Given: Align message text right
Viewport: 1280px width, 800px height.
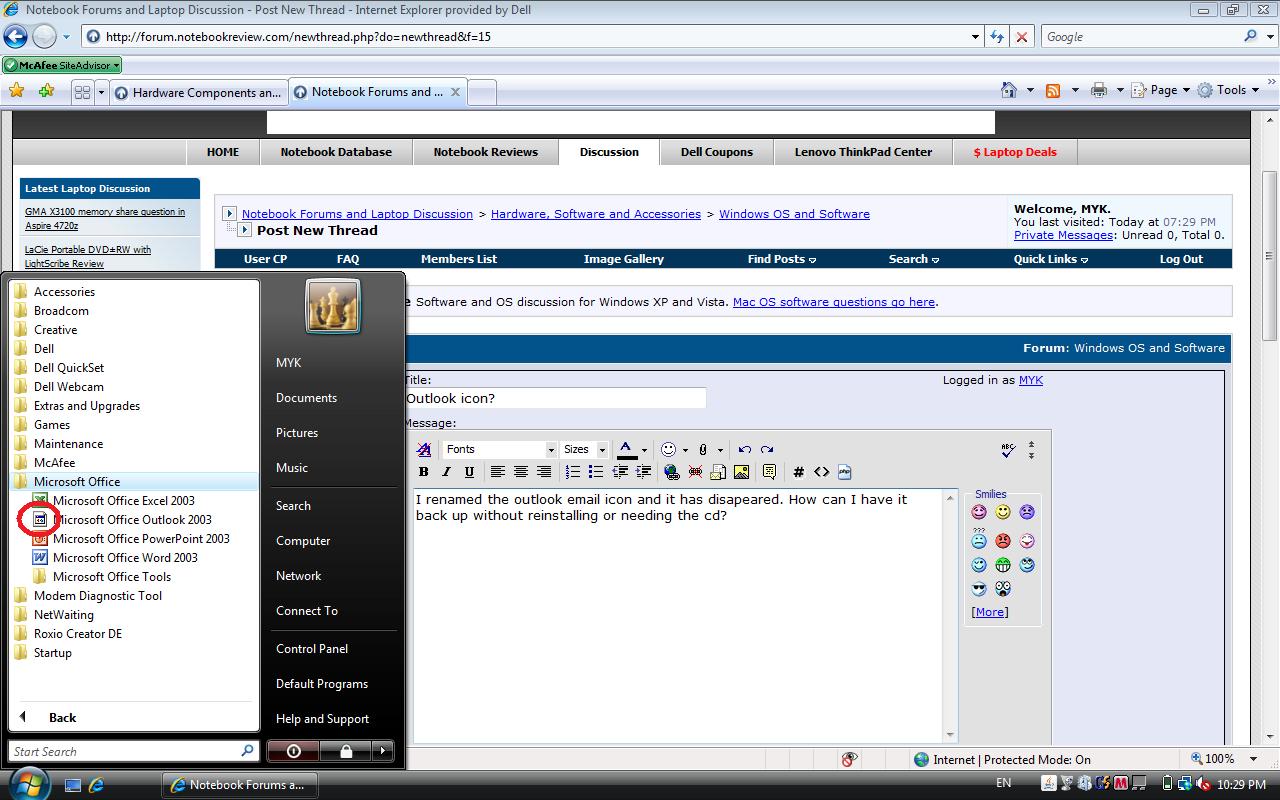Looking at the screenshot, I should coord(544,472).
